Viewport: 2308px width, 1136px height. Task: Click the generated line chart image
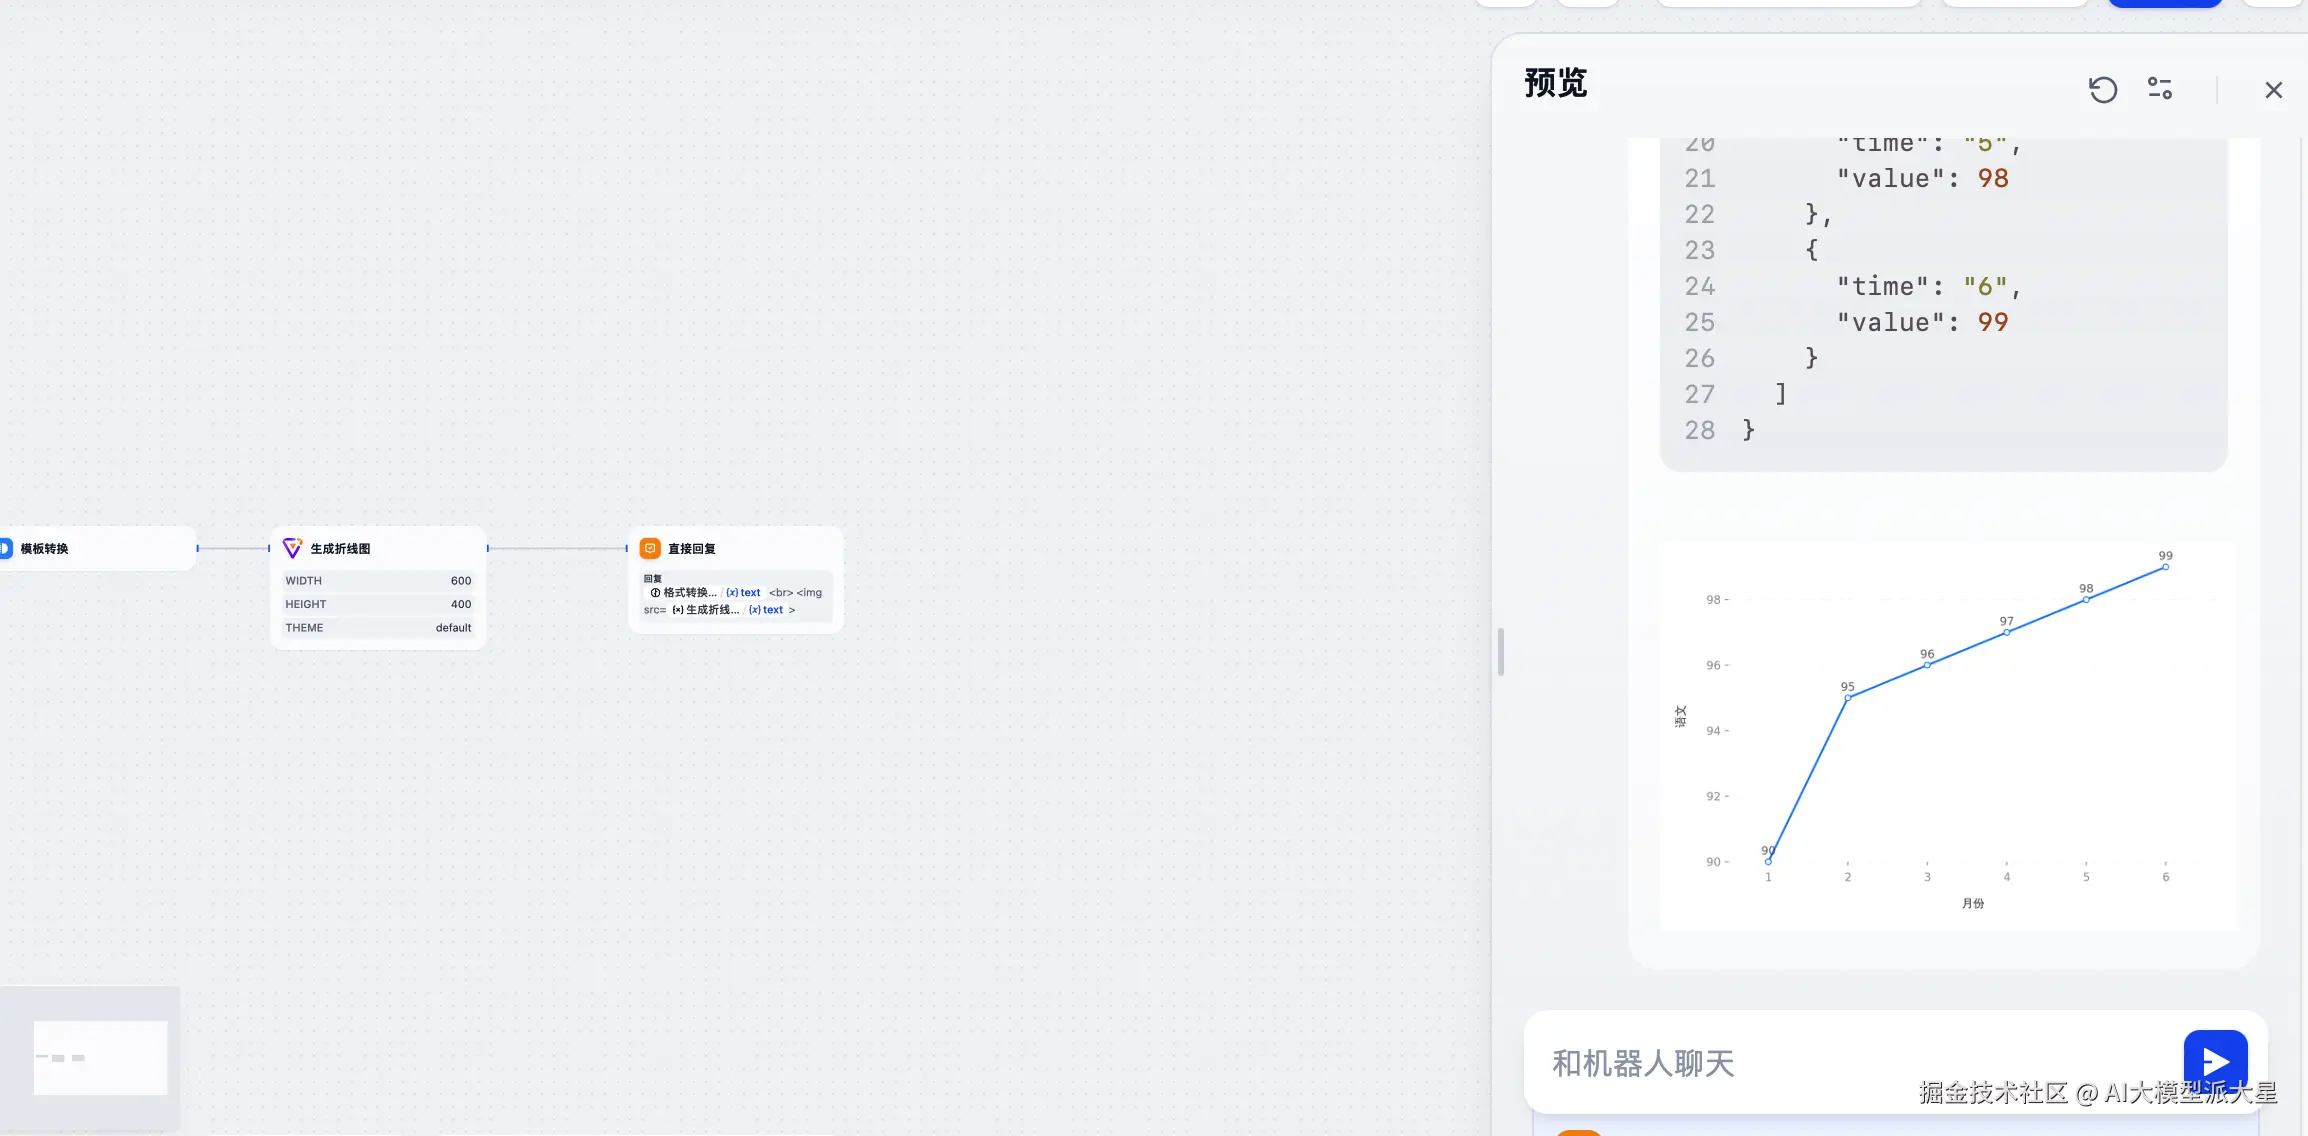click(x=1947, y=735)
